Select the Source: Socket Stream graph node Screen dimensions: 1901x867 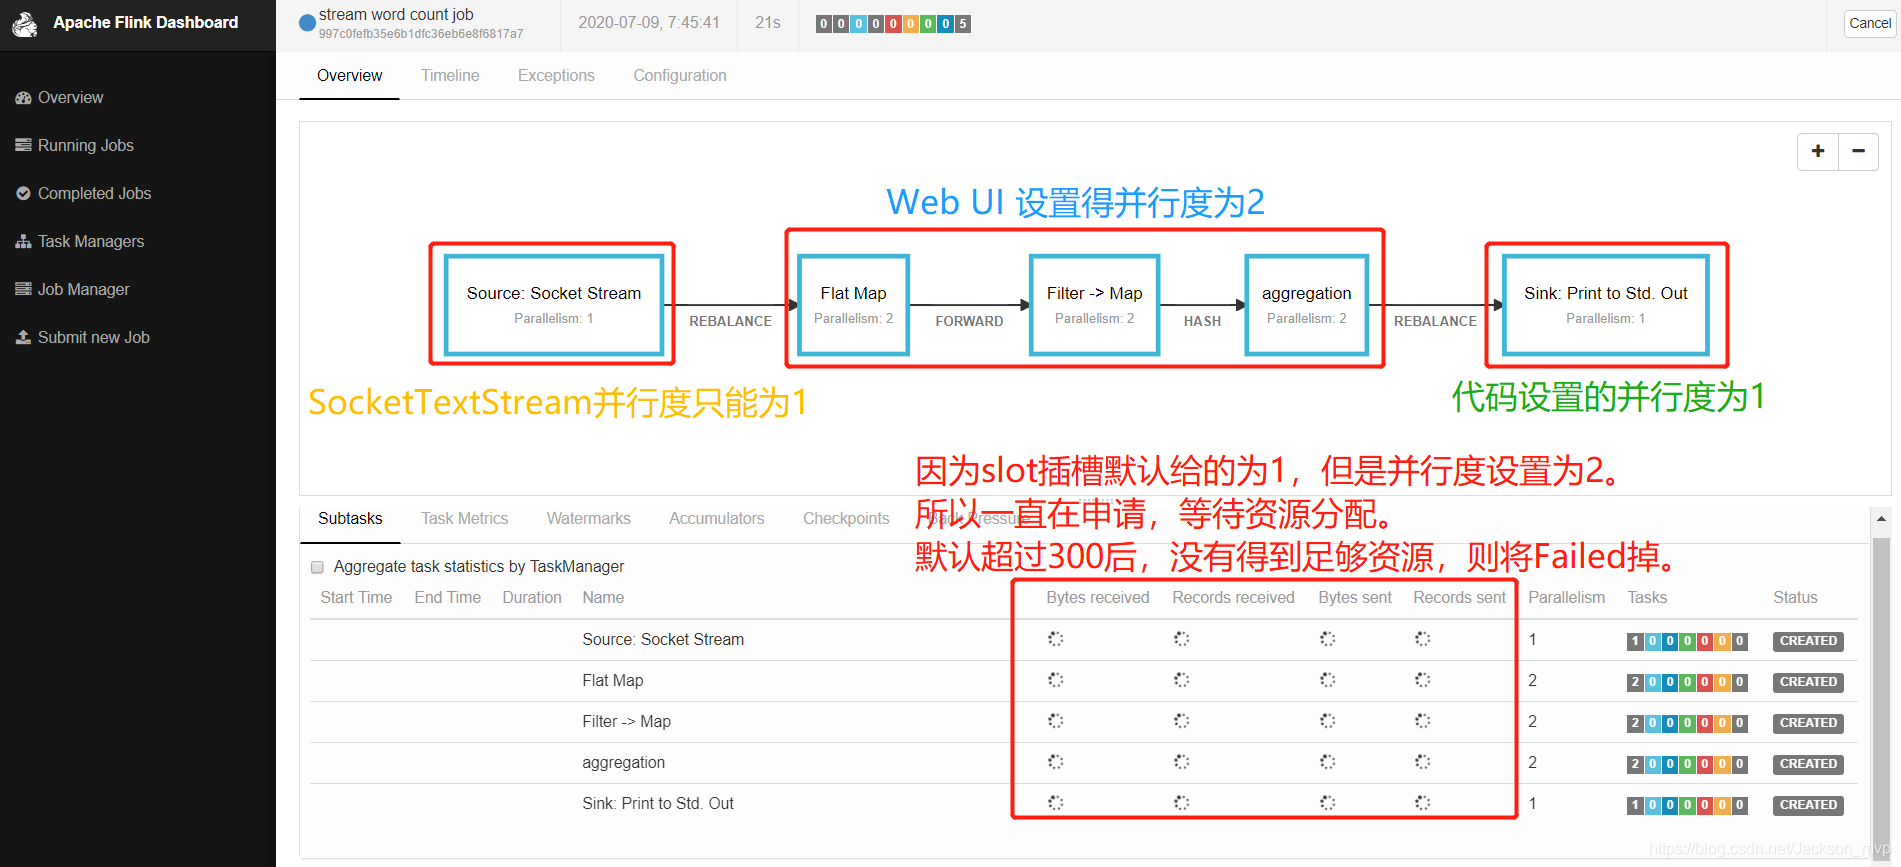pos(554,305)
